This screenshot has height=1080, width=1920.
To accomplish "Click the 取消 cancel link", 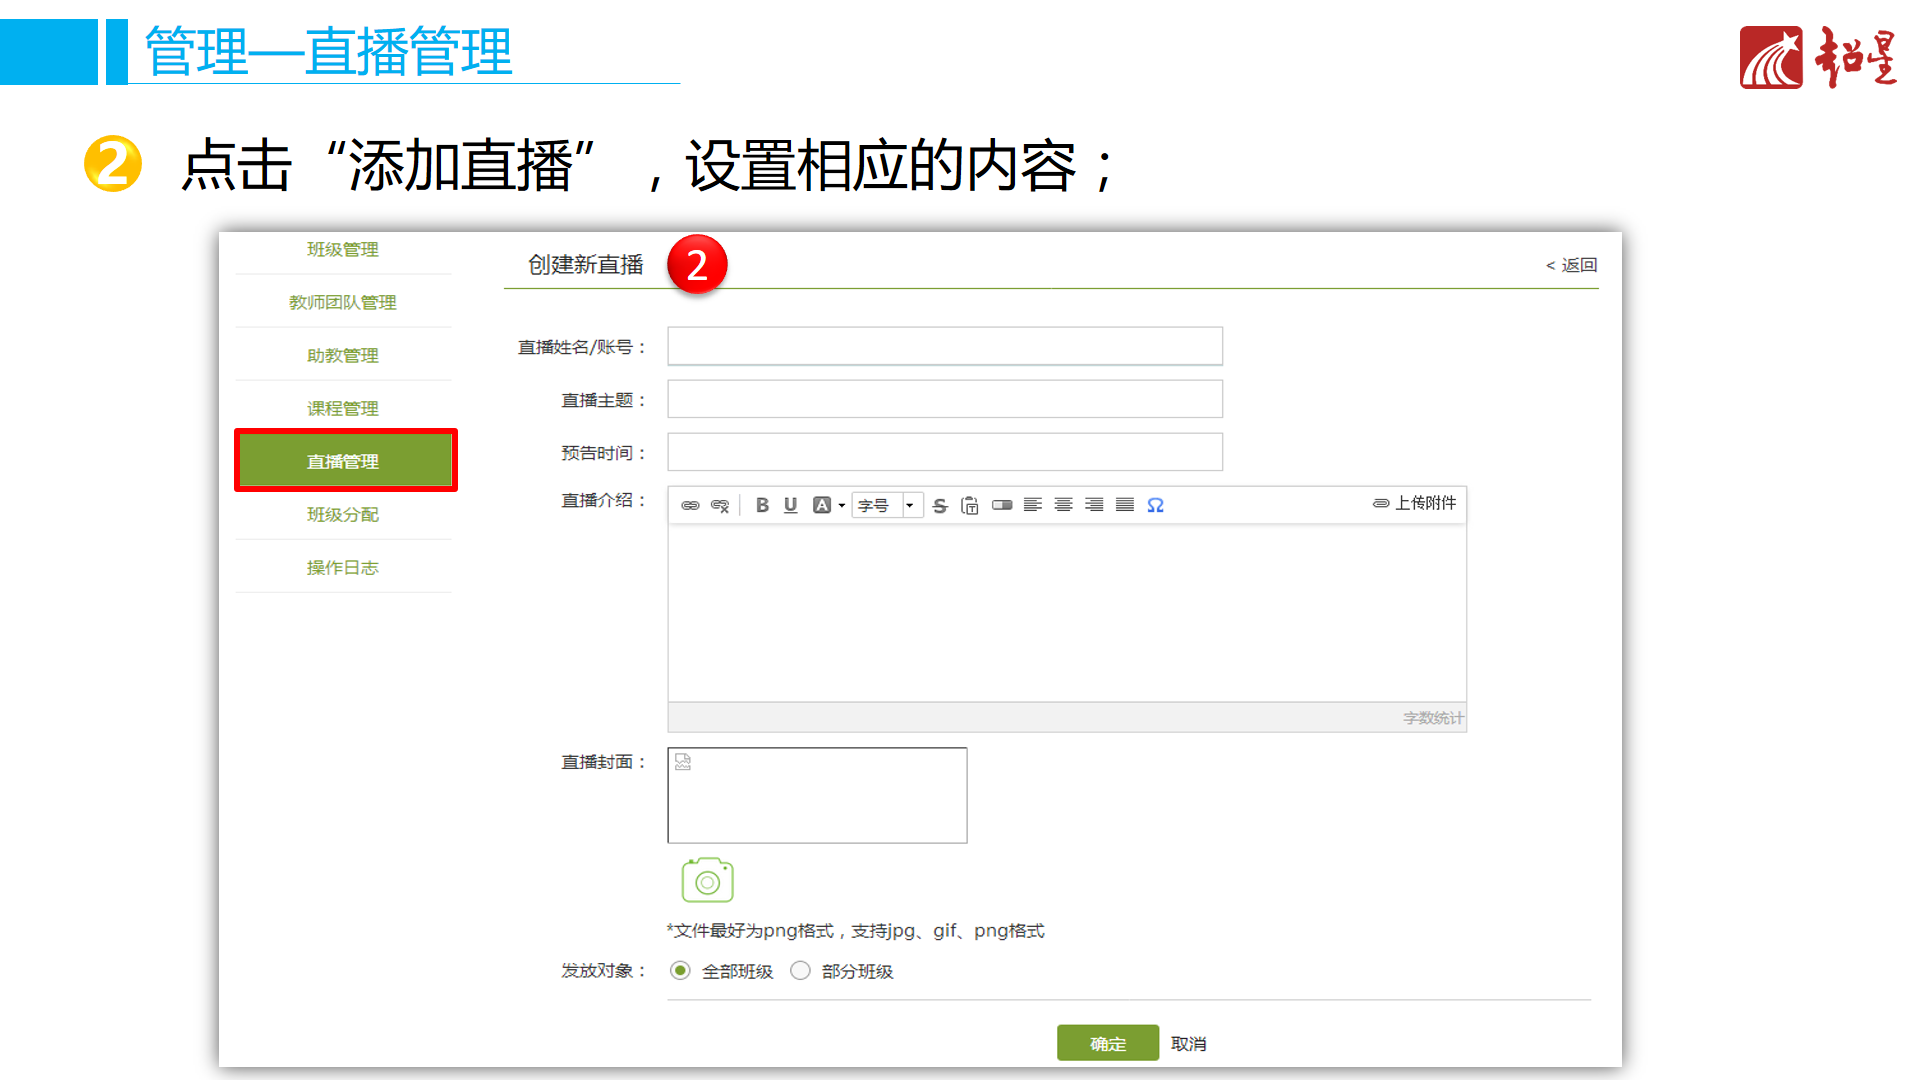I will coord(1188,1043).
